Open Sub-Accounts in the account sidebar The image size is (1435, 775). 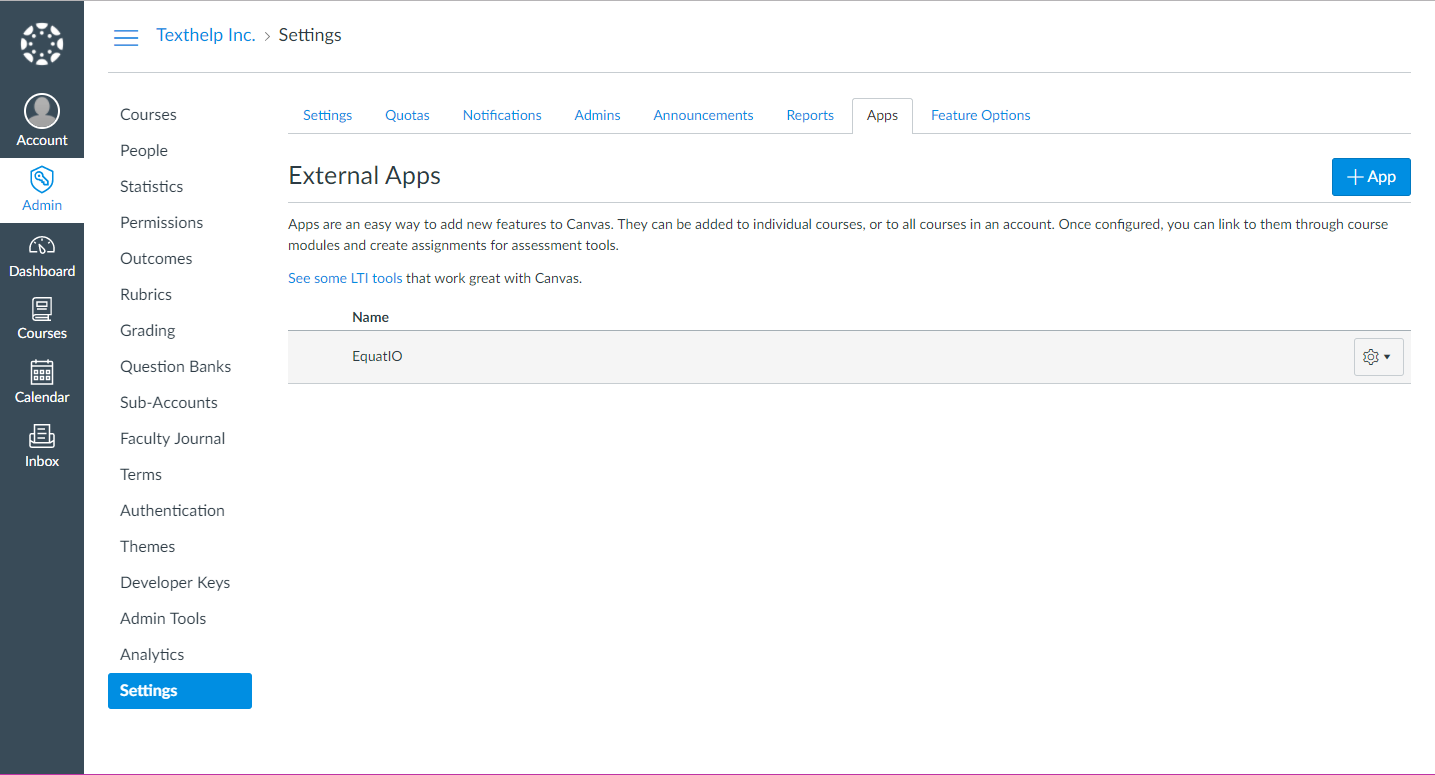[x=168, y=402]
